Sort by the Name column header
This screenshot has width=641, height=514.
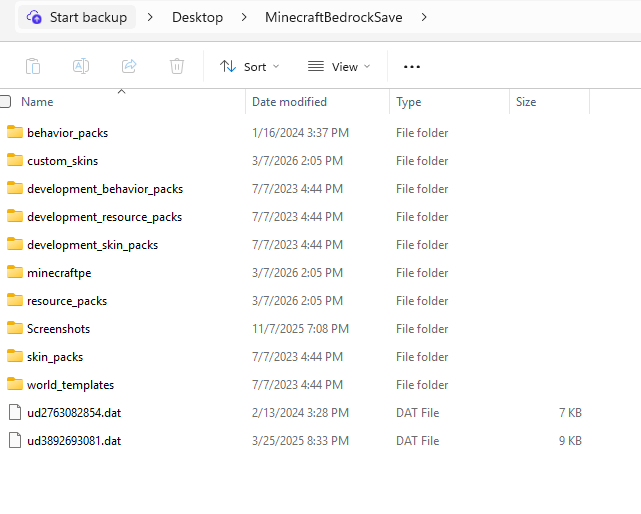(37, 102)
